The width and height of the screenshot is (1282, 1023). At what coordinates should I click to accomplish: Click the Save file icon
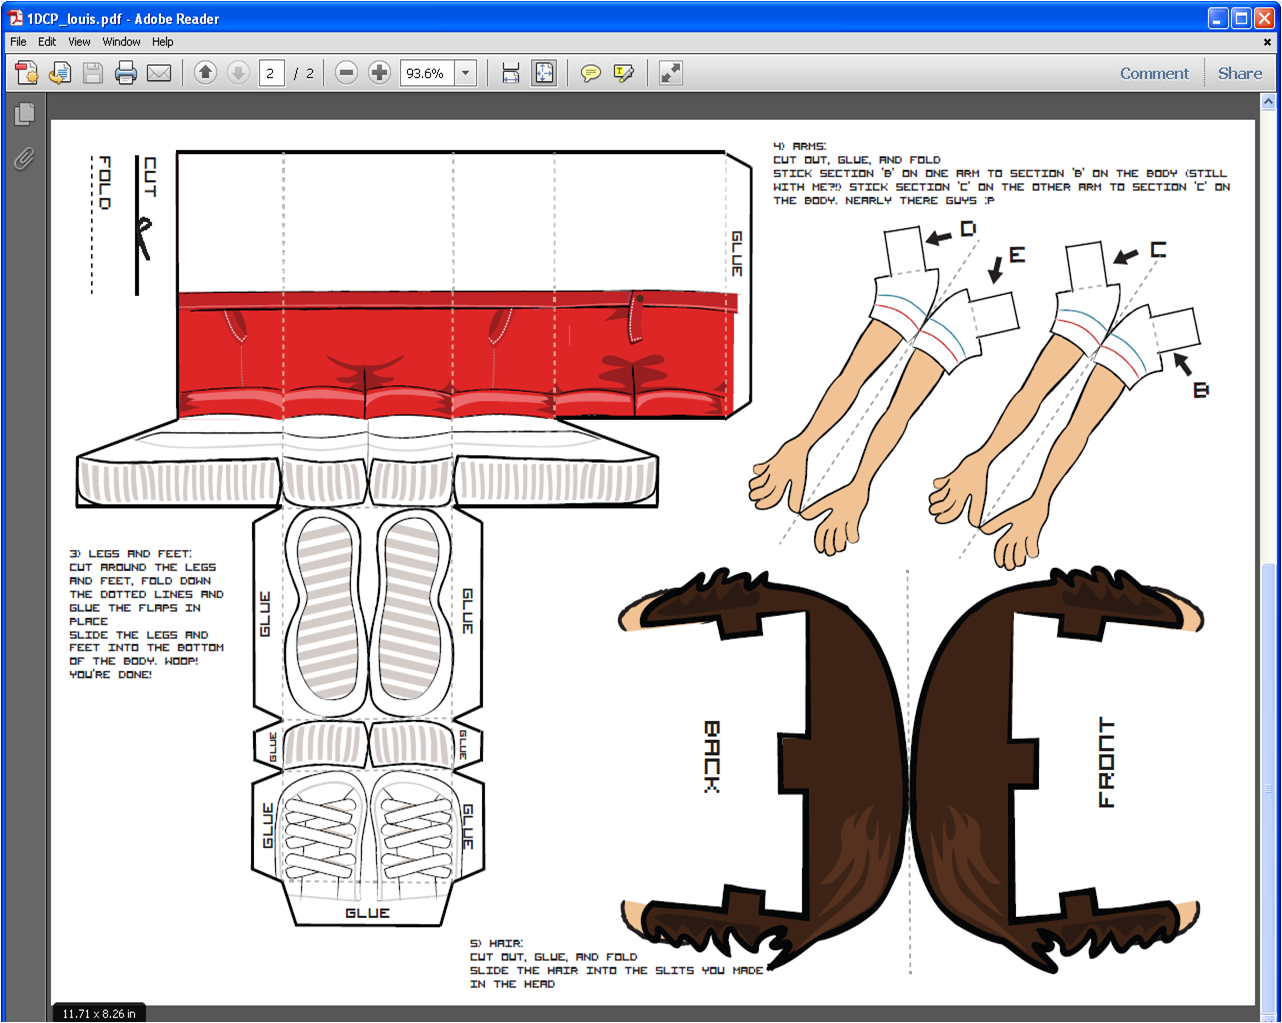[93, 73]
